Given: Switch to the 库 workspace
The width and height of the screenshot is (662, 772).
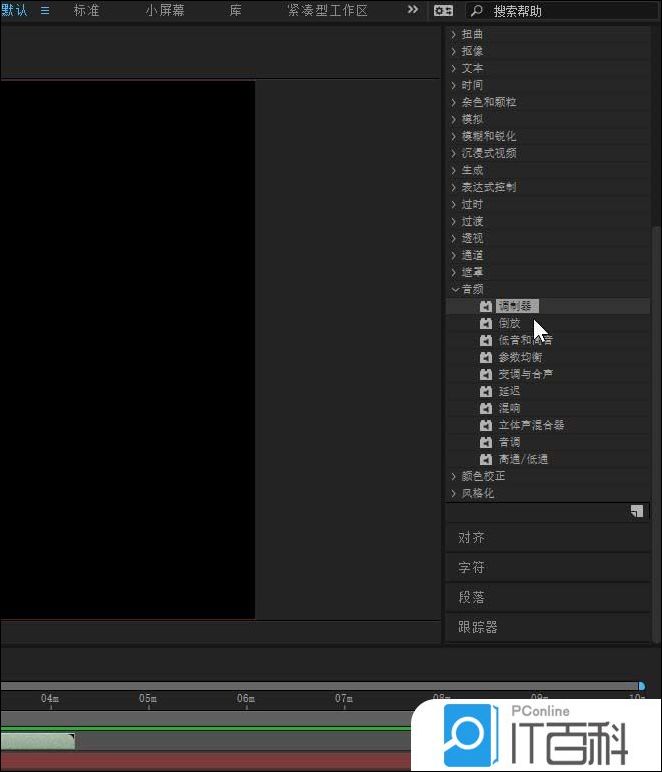Looking at the screenshot, I should (x=235, y=10).
